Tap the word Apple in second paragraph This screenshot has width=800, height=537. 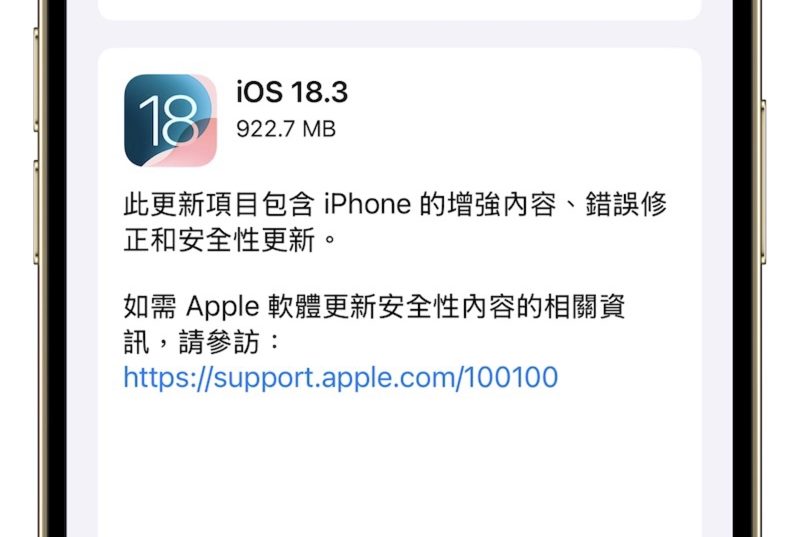click(222, 308)
